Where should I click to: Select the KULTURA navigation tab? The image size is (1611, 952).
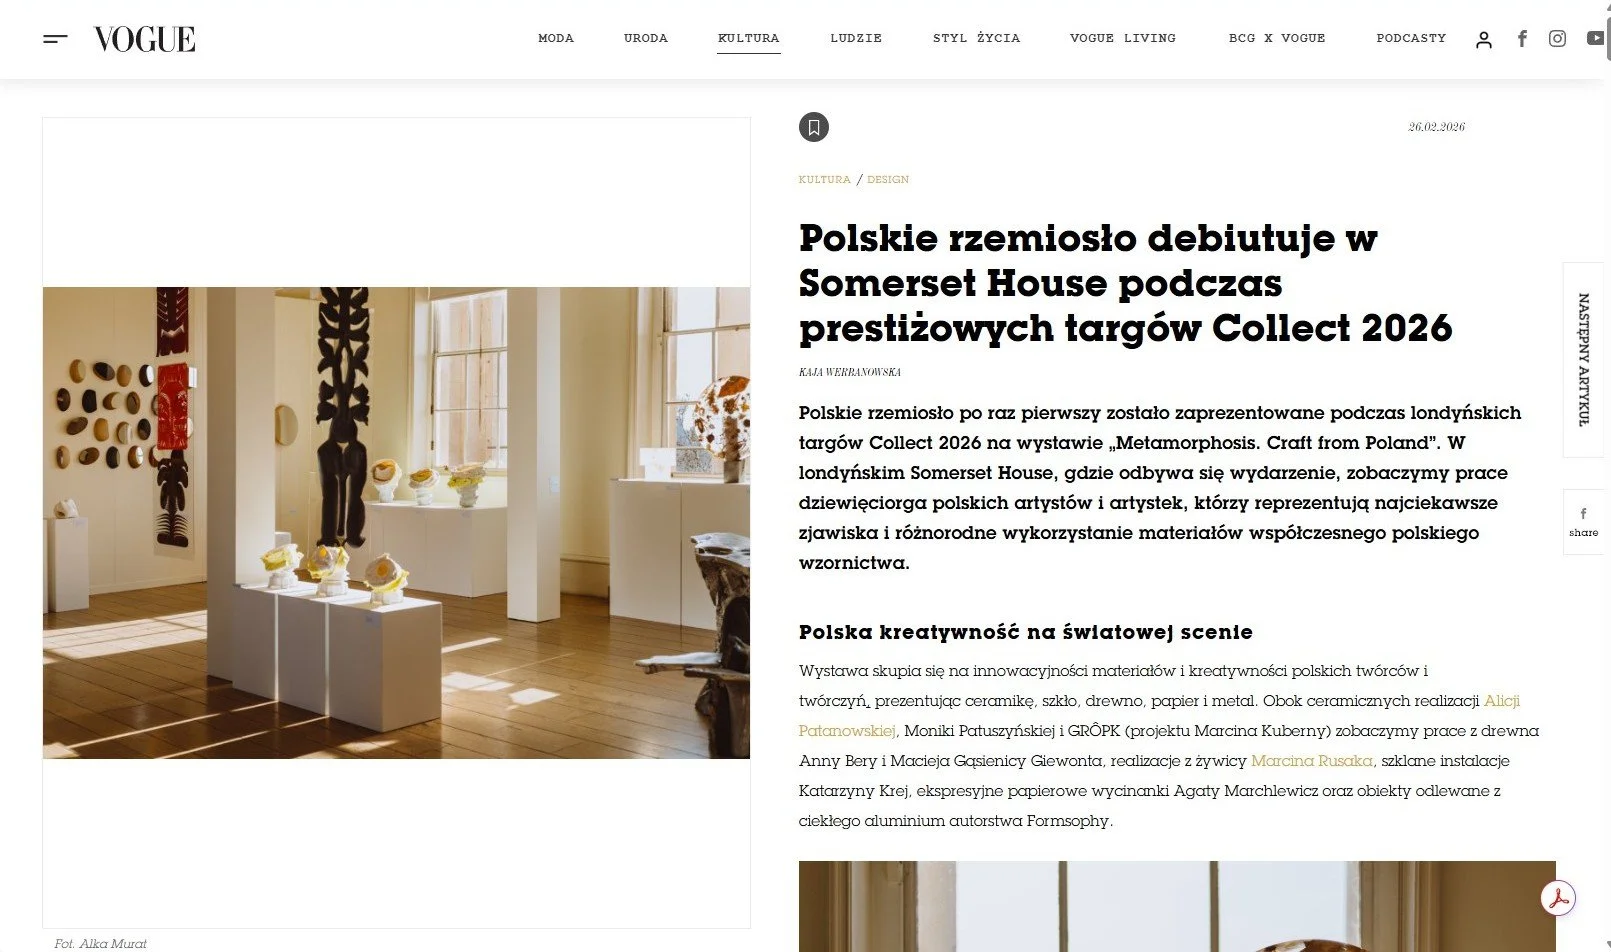point(749,38)
